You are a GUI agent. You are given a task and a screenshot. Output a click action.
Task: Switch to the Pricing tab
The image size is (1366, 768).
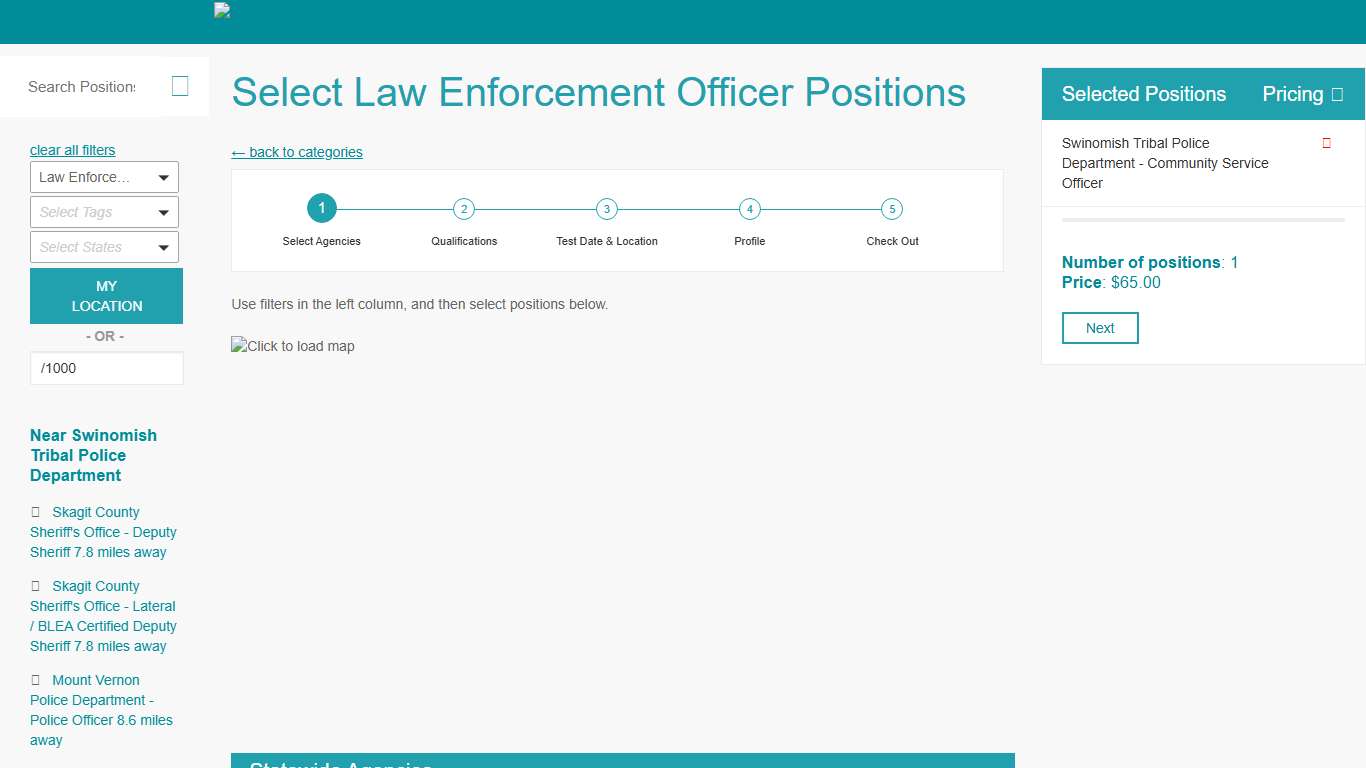(1291, 93)
